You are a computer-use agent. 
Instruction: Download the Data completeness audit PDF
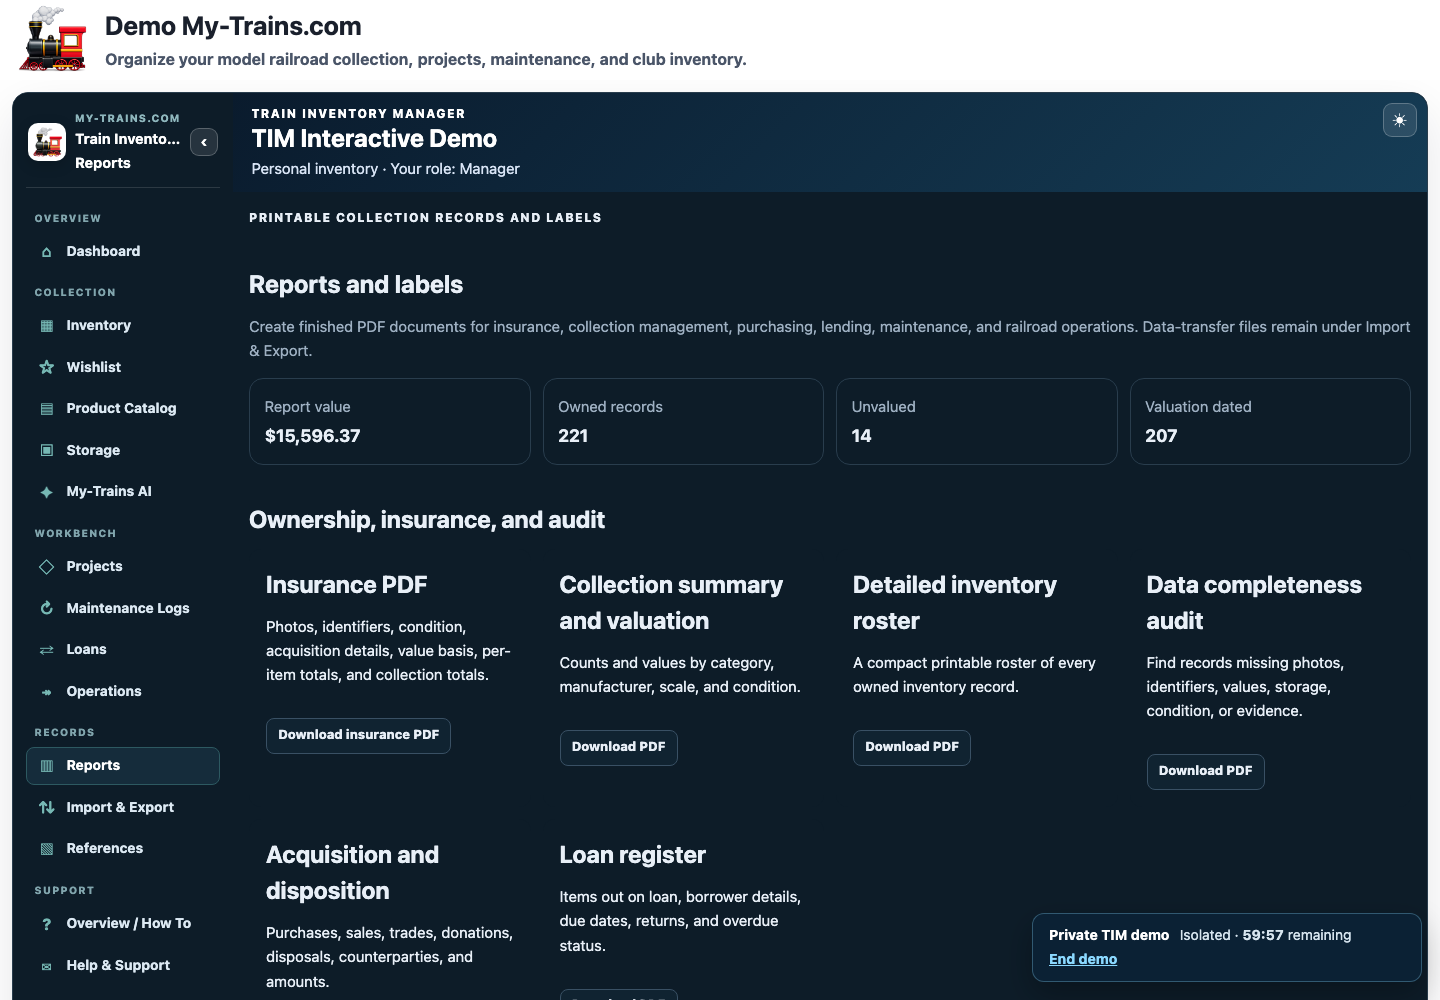click(1205, 771)
